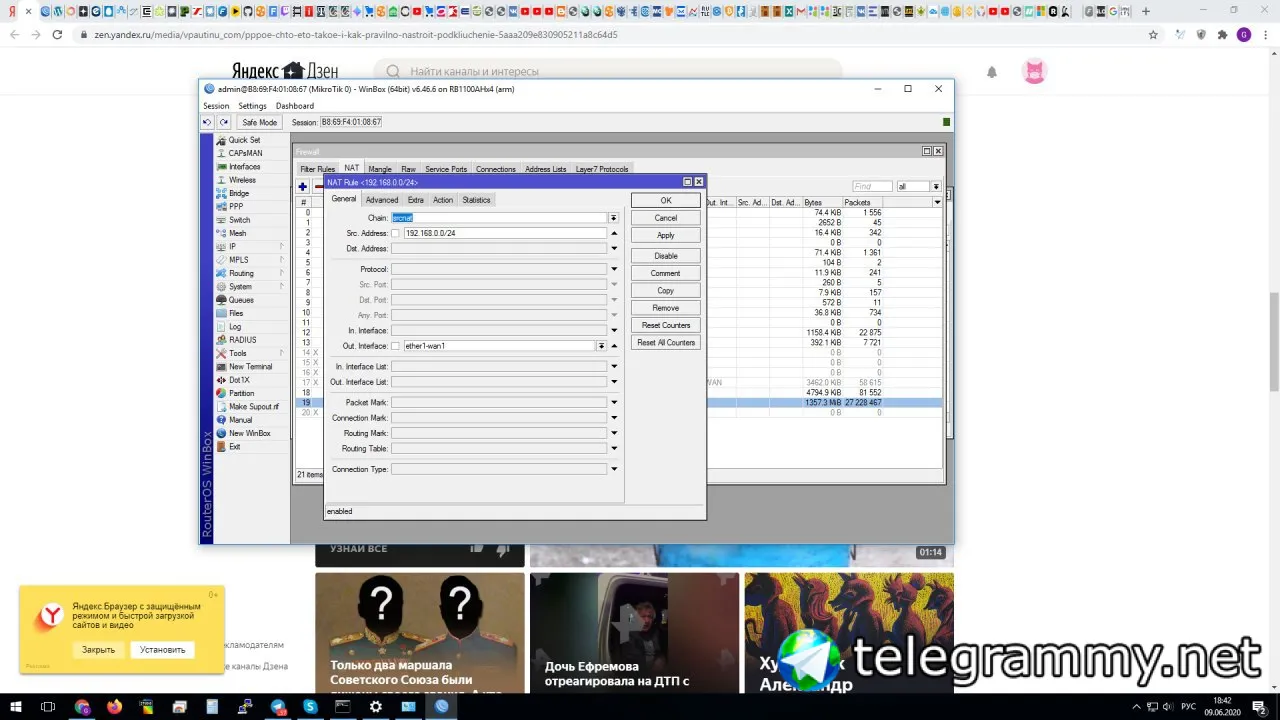Open Yandex Zen notifications bell

(x=992, y=72)
